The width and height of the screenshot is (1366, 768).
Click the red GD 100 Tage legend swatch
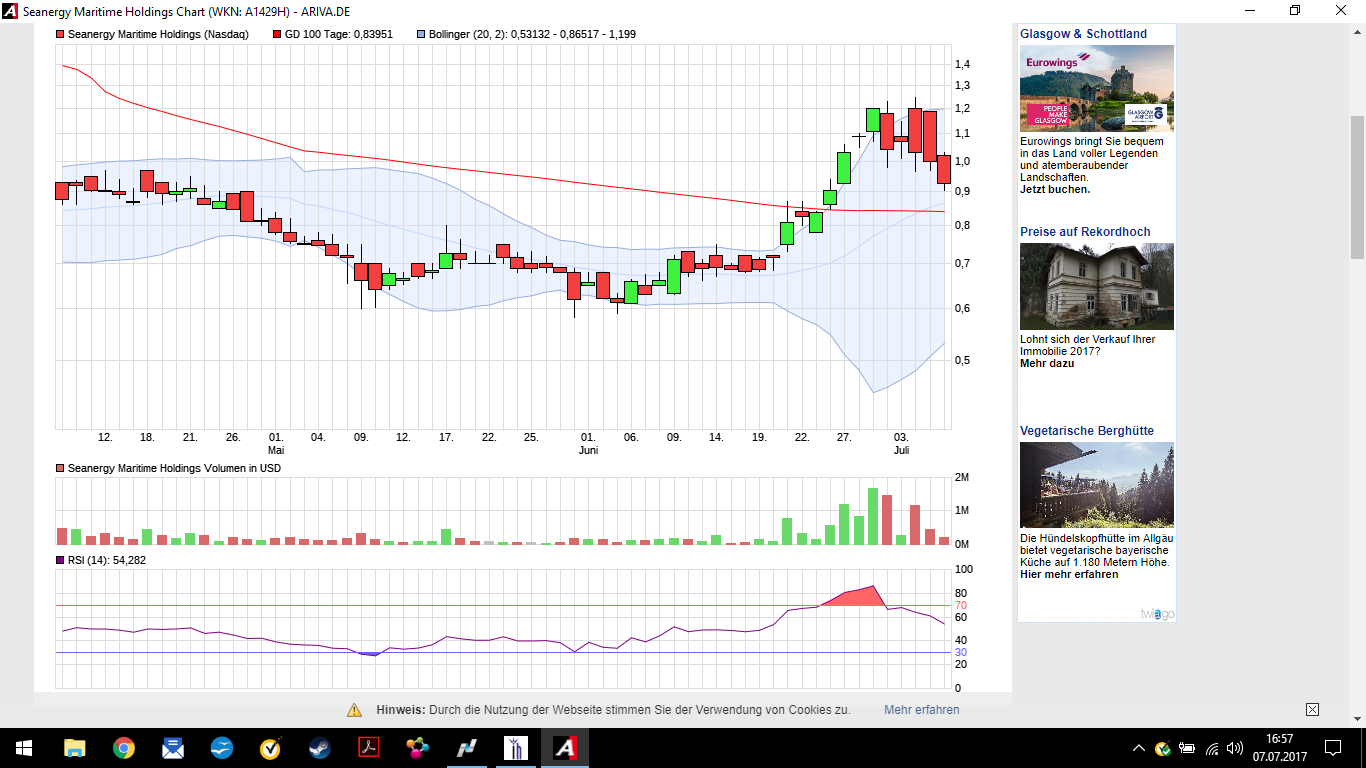point(277,34)
